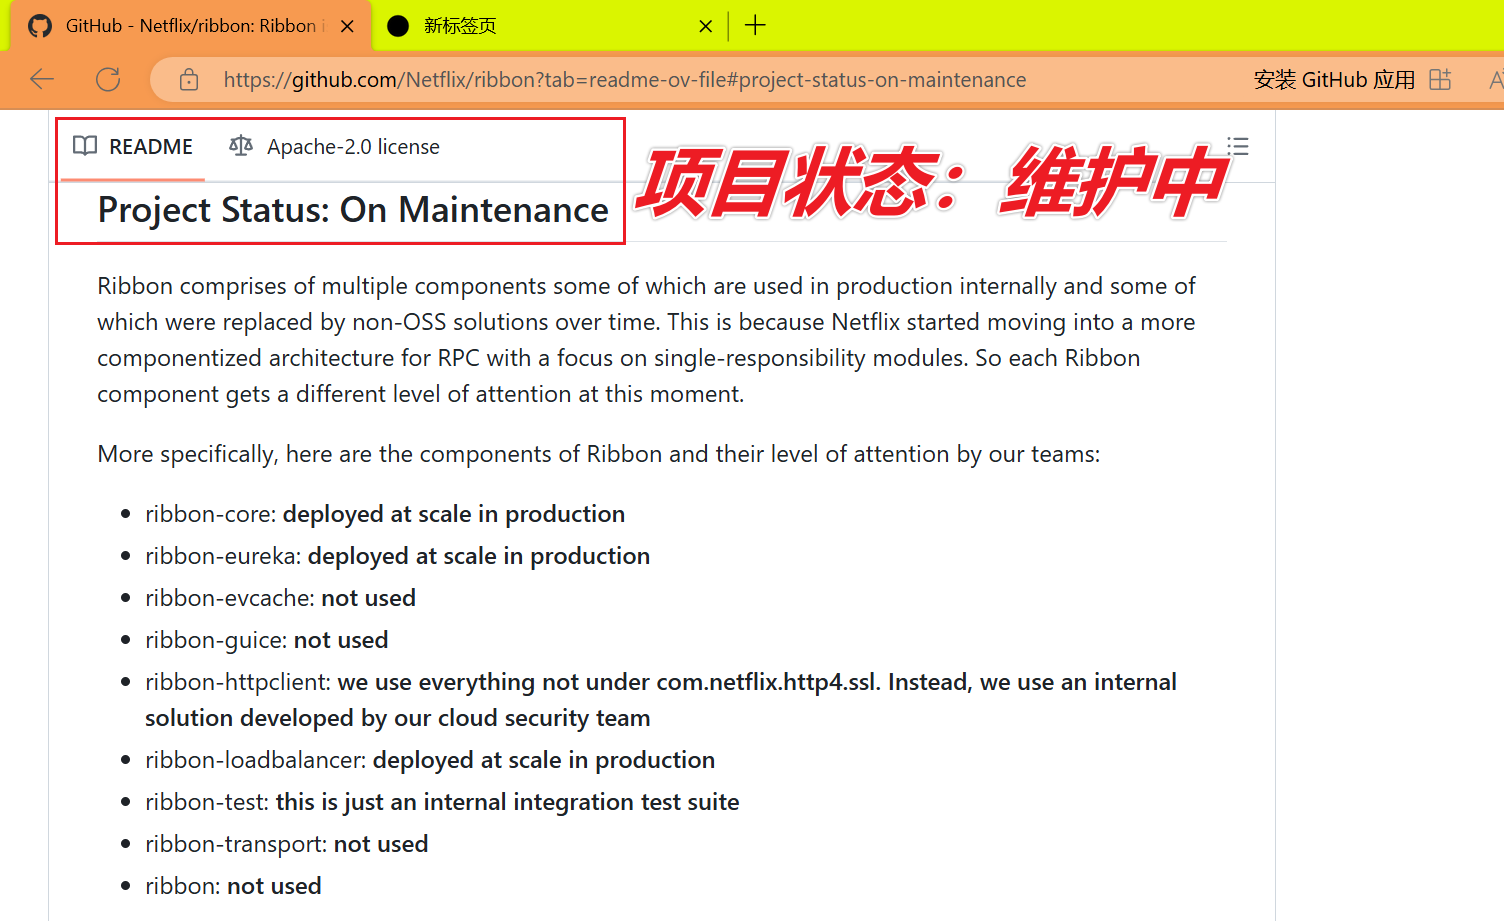Click the README book icon
Image resolution: width=1504 pixels, height=921 pixels.
pos(85,147)
